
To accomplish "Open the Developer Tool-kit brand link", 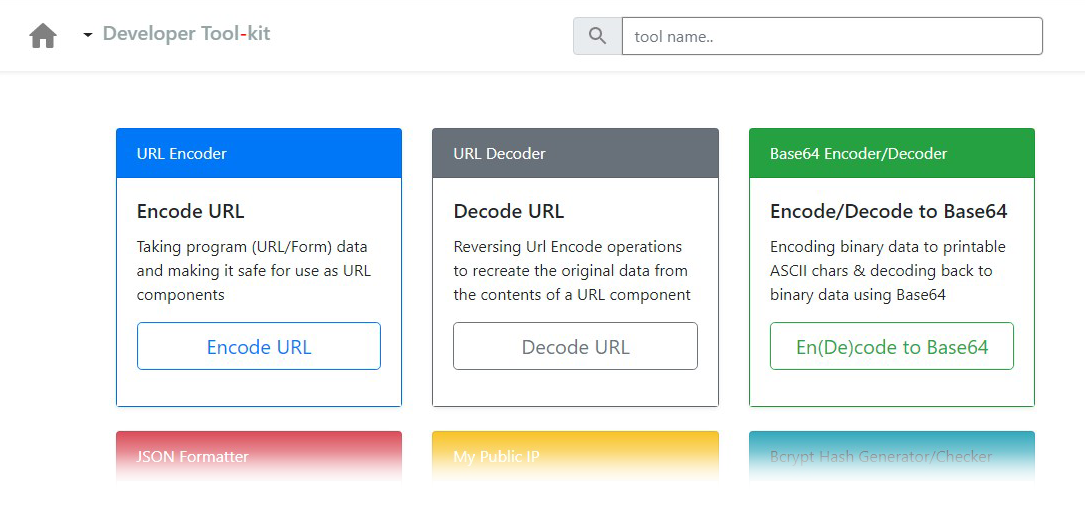I will point(186,33).
